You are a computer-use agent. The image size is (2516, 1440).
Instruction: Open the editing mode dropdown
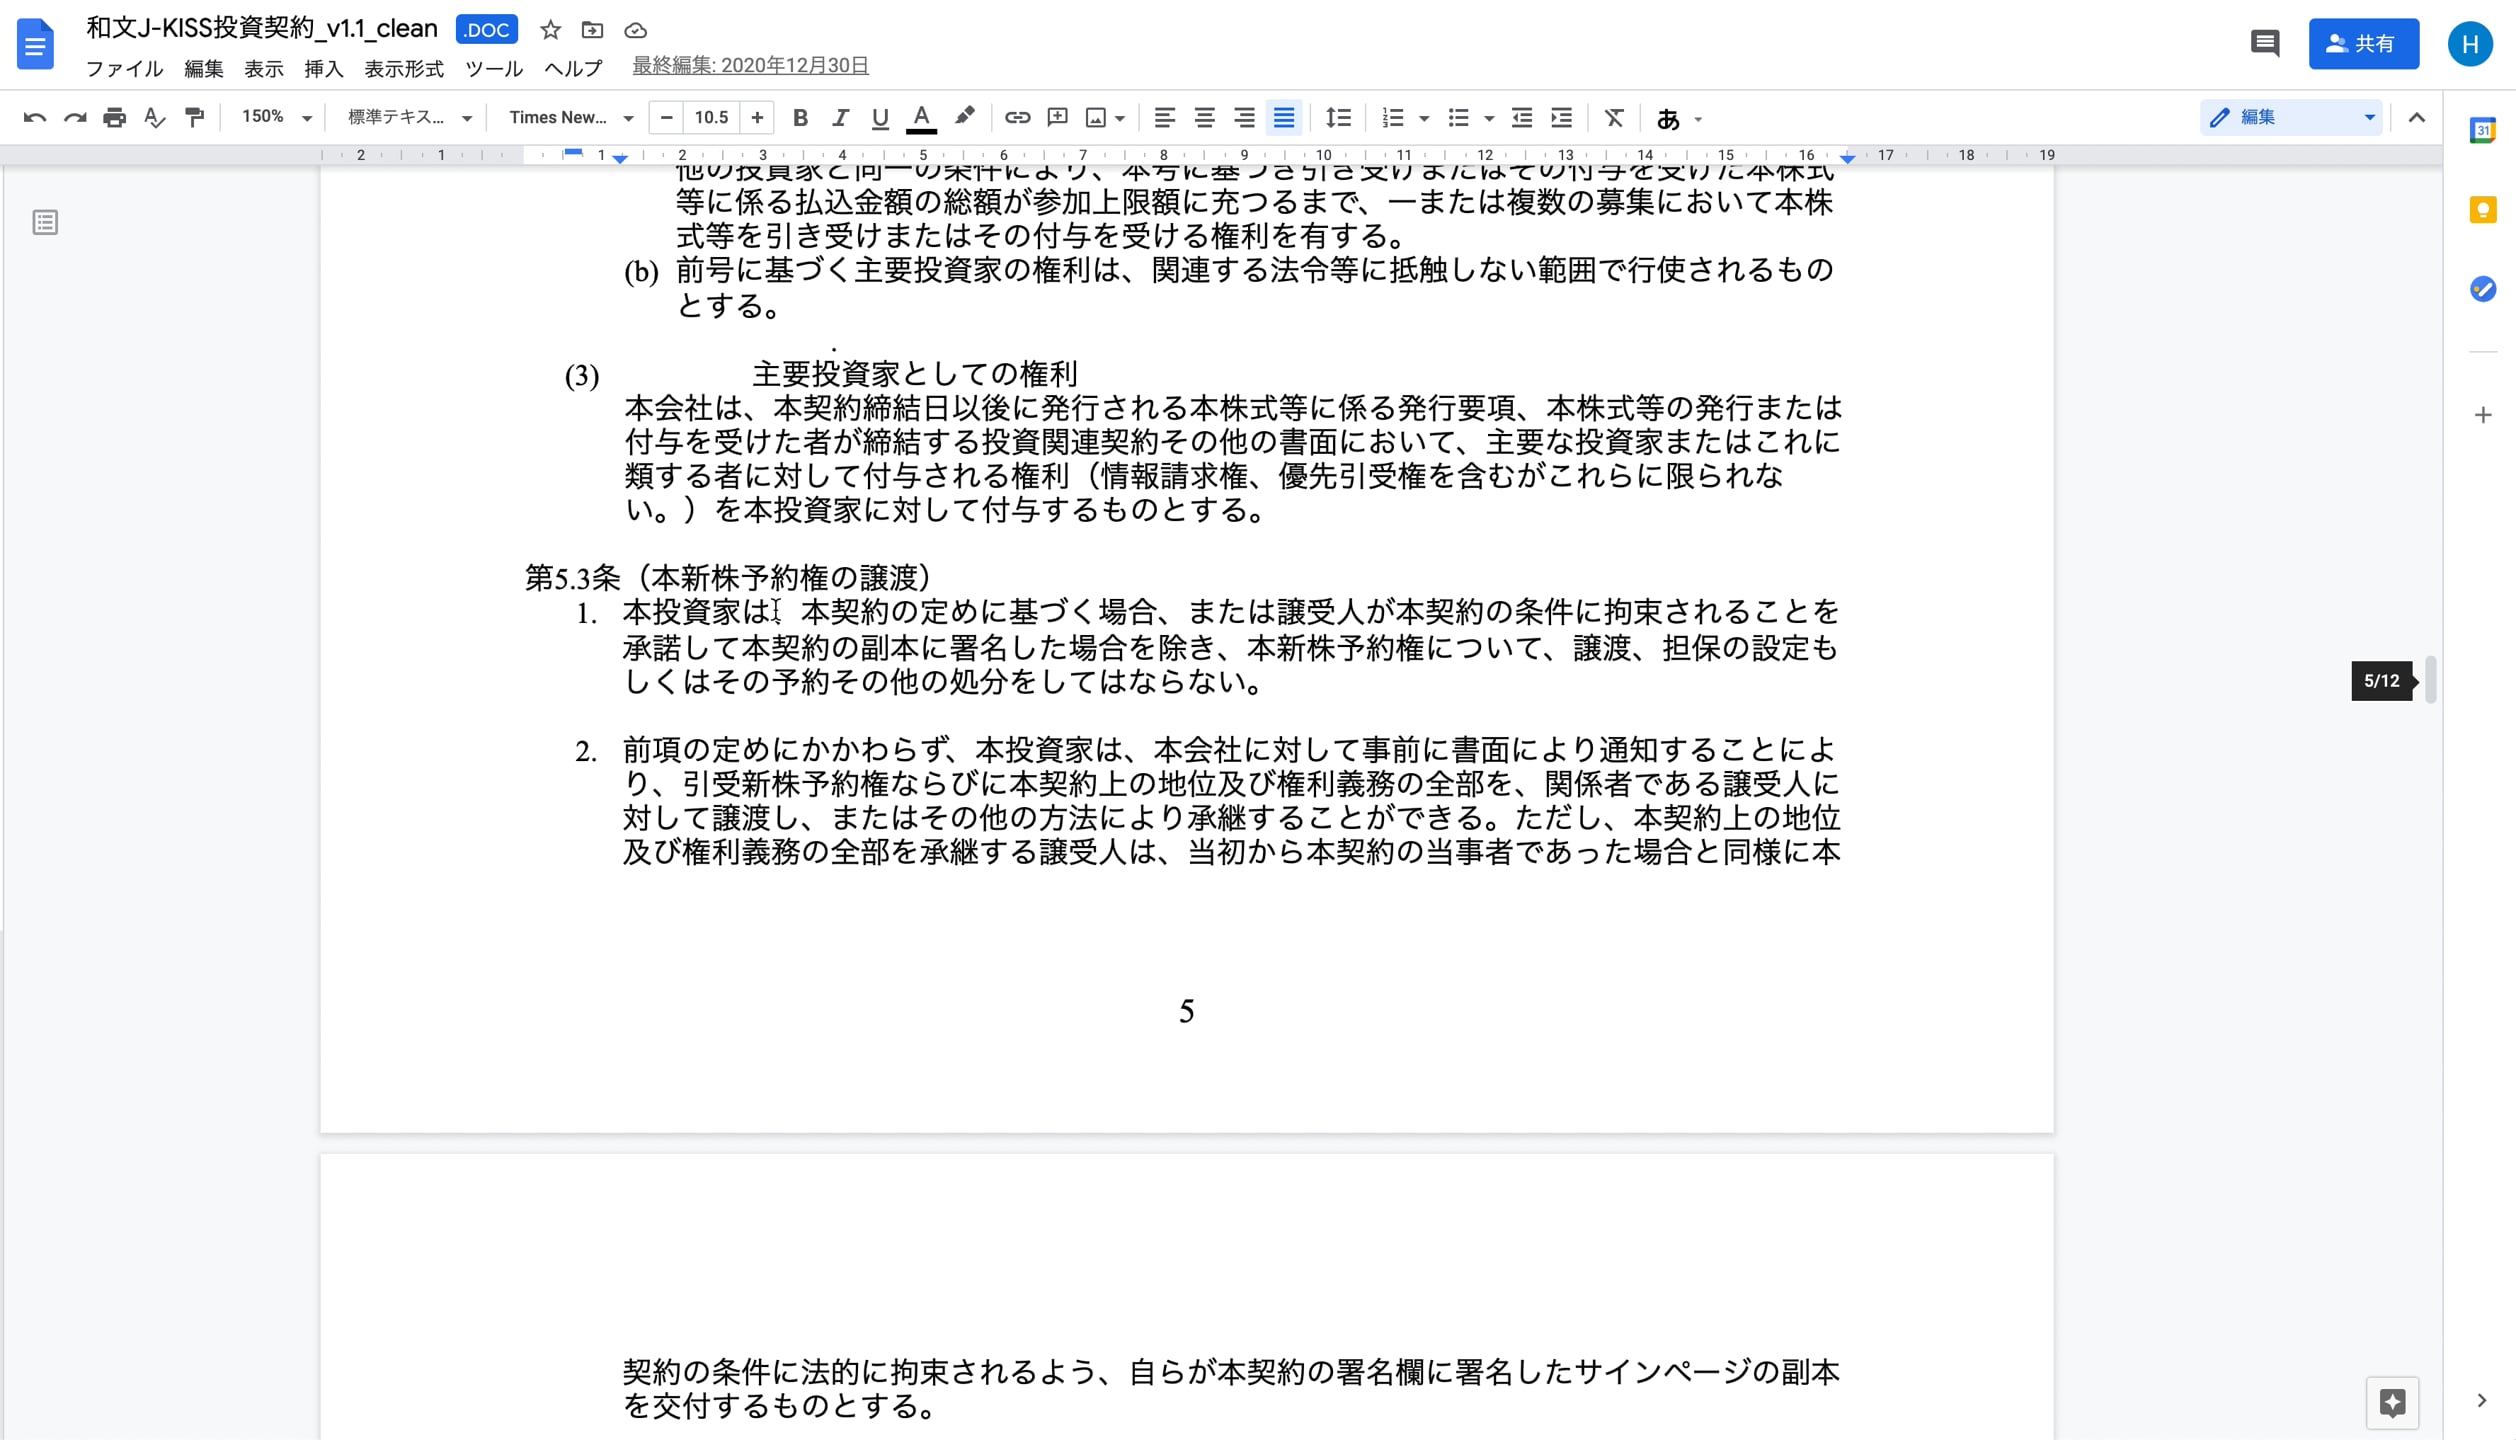coord(2290,117)
